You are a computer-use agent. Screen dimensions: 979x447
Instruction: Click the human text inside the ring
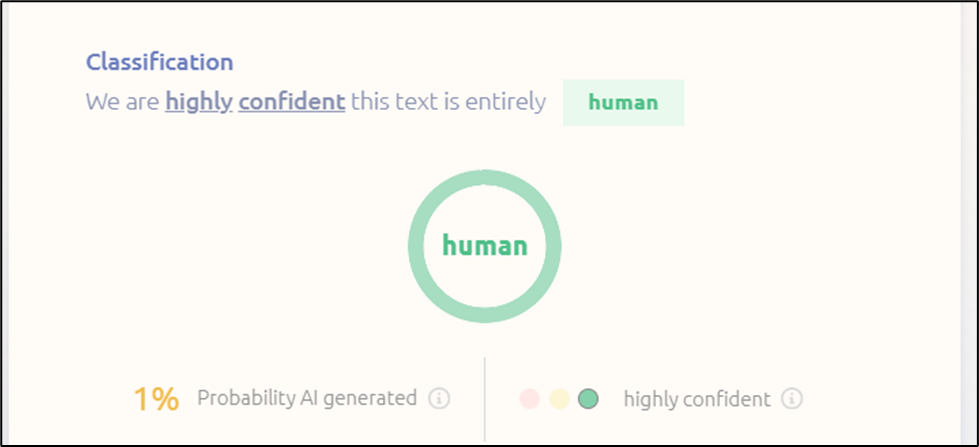[485, 245]
